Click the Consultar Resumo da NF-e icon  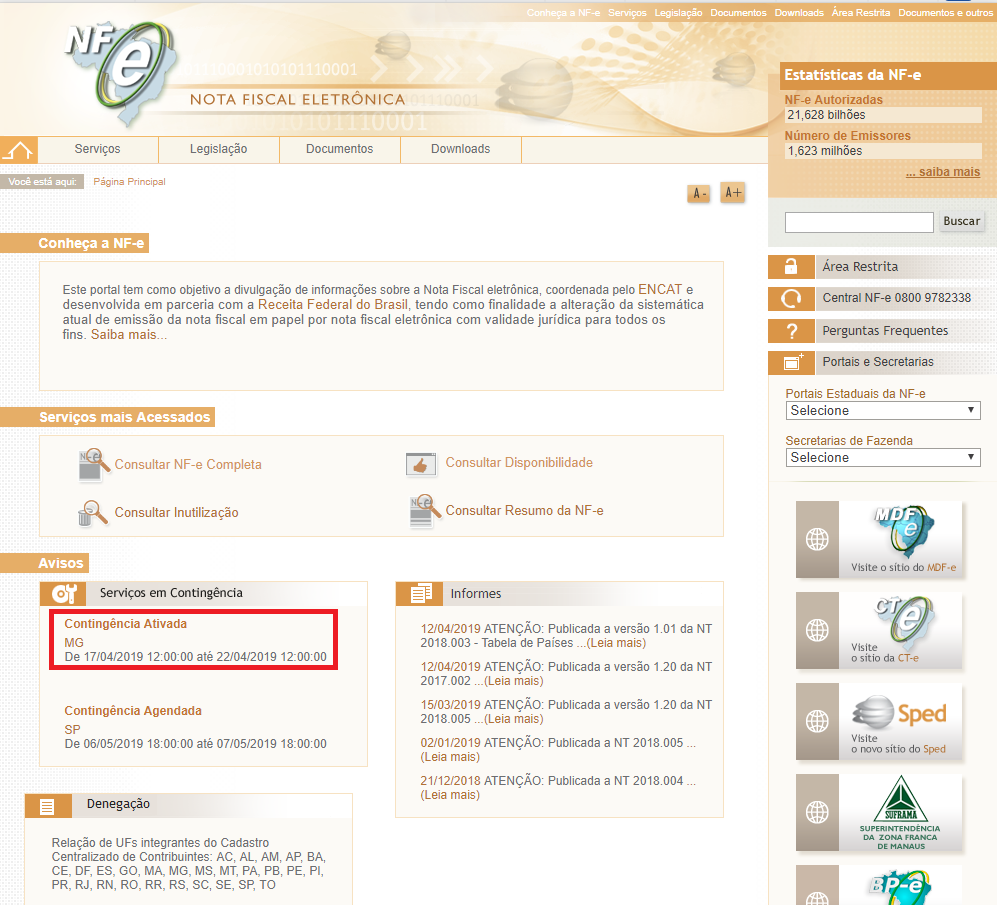tap(423, 511)
